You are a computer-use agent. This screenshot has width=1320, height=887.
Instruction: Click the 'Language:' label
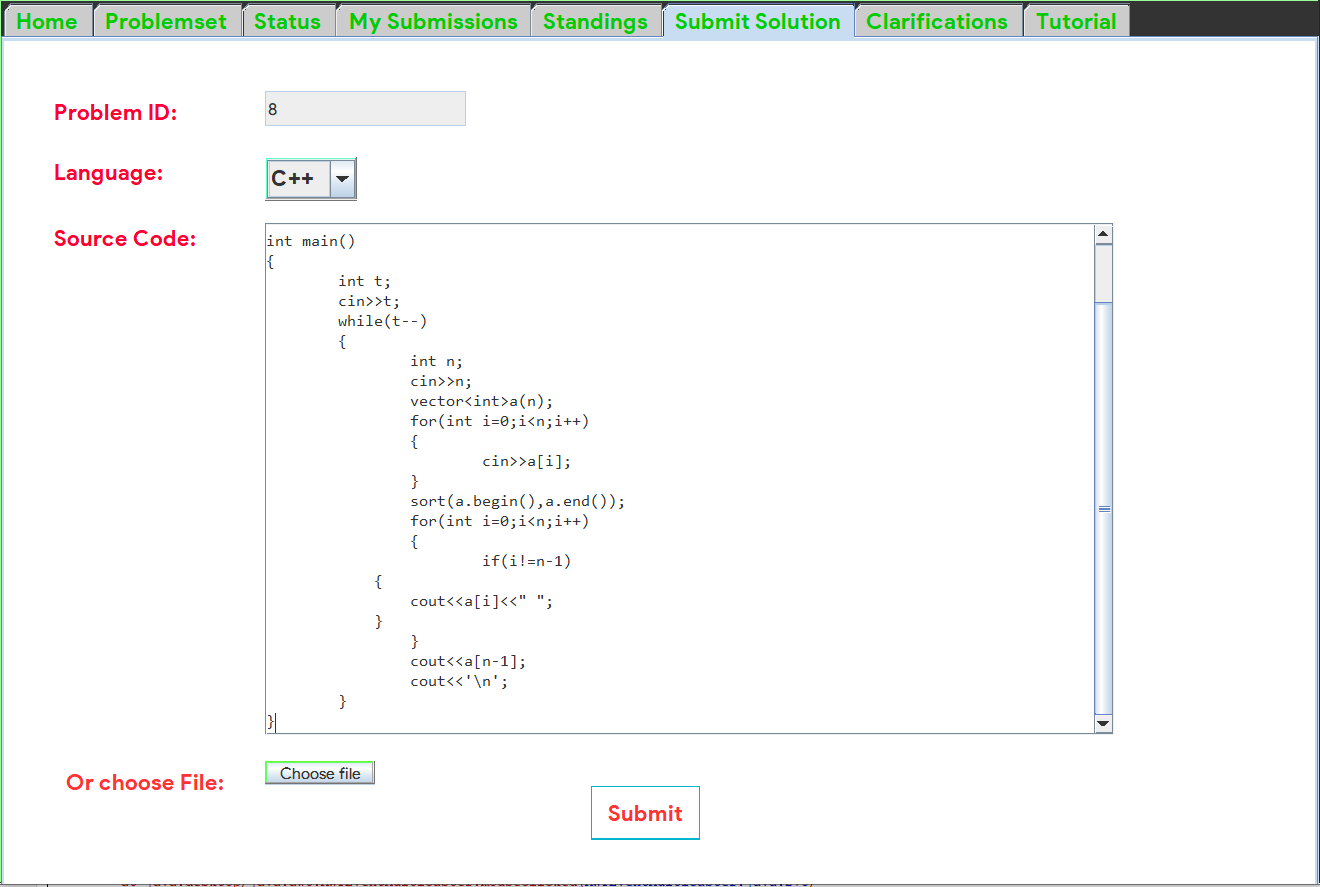tap(108, 172)
